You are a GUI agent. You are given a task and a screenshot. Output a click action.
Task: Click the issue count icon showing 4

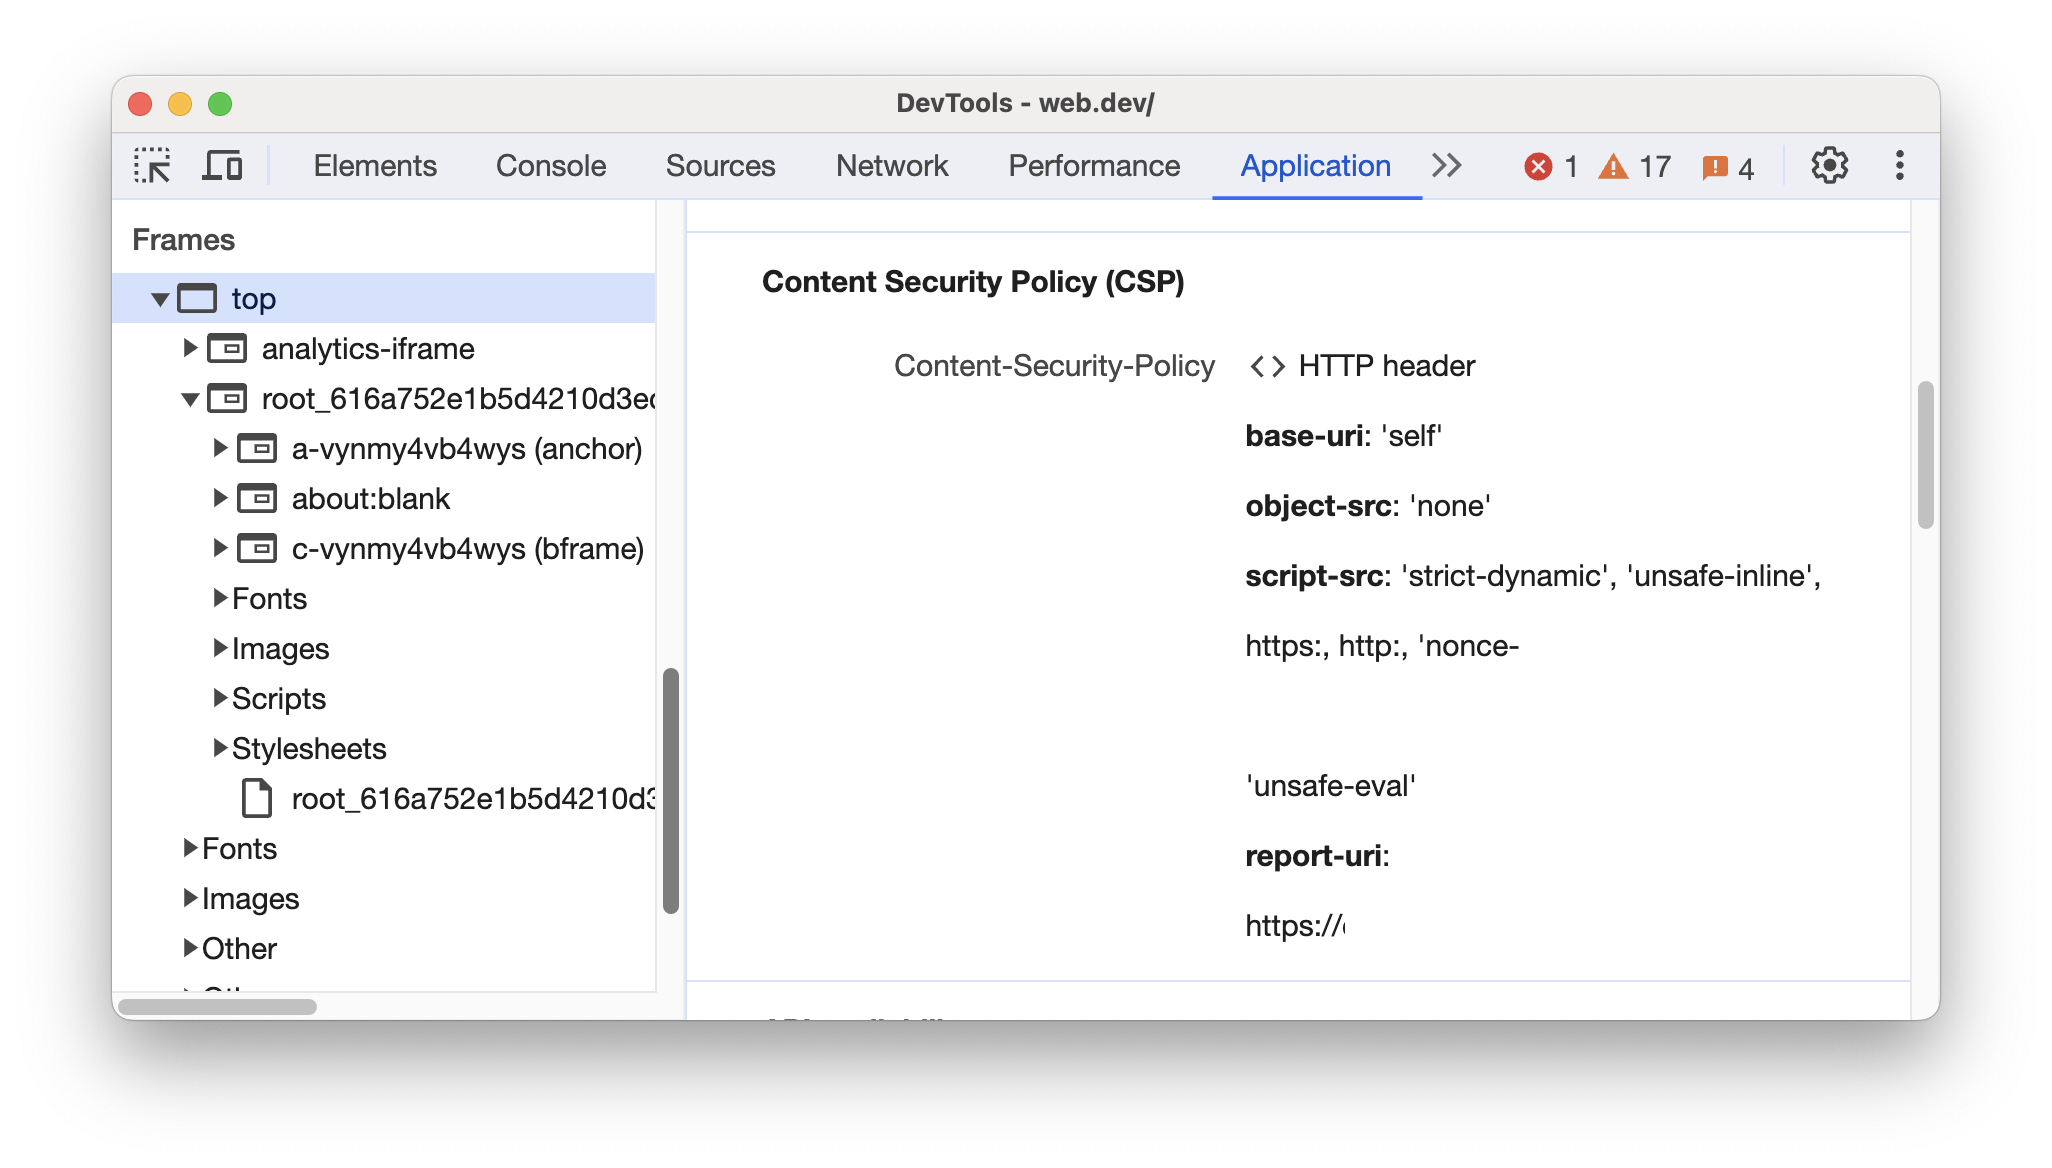click(x=1736, y=165)
